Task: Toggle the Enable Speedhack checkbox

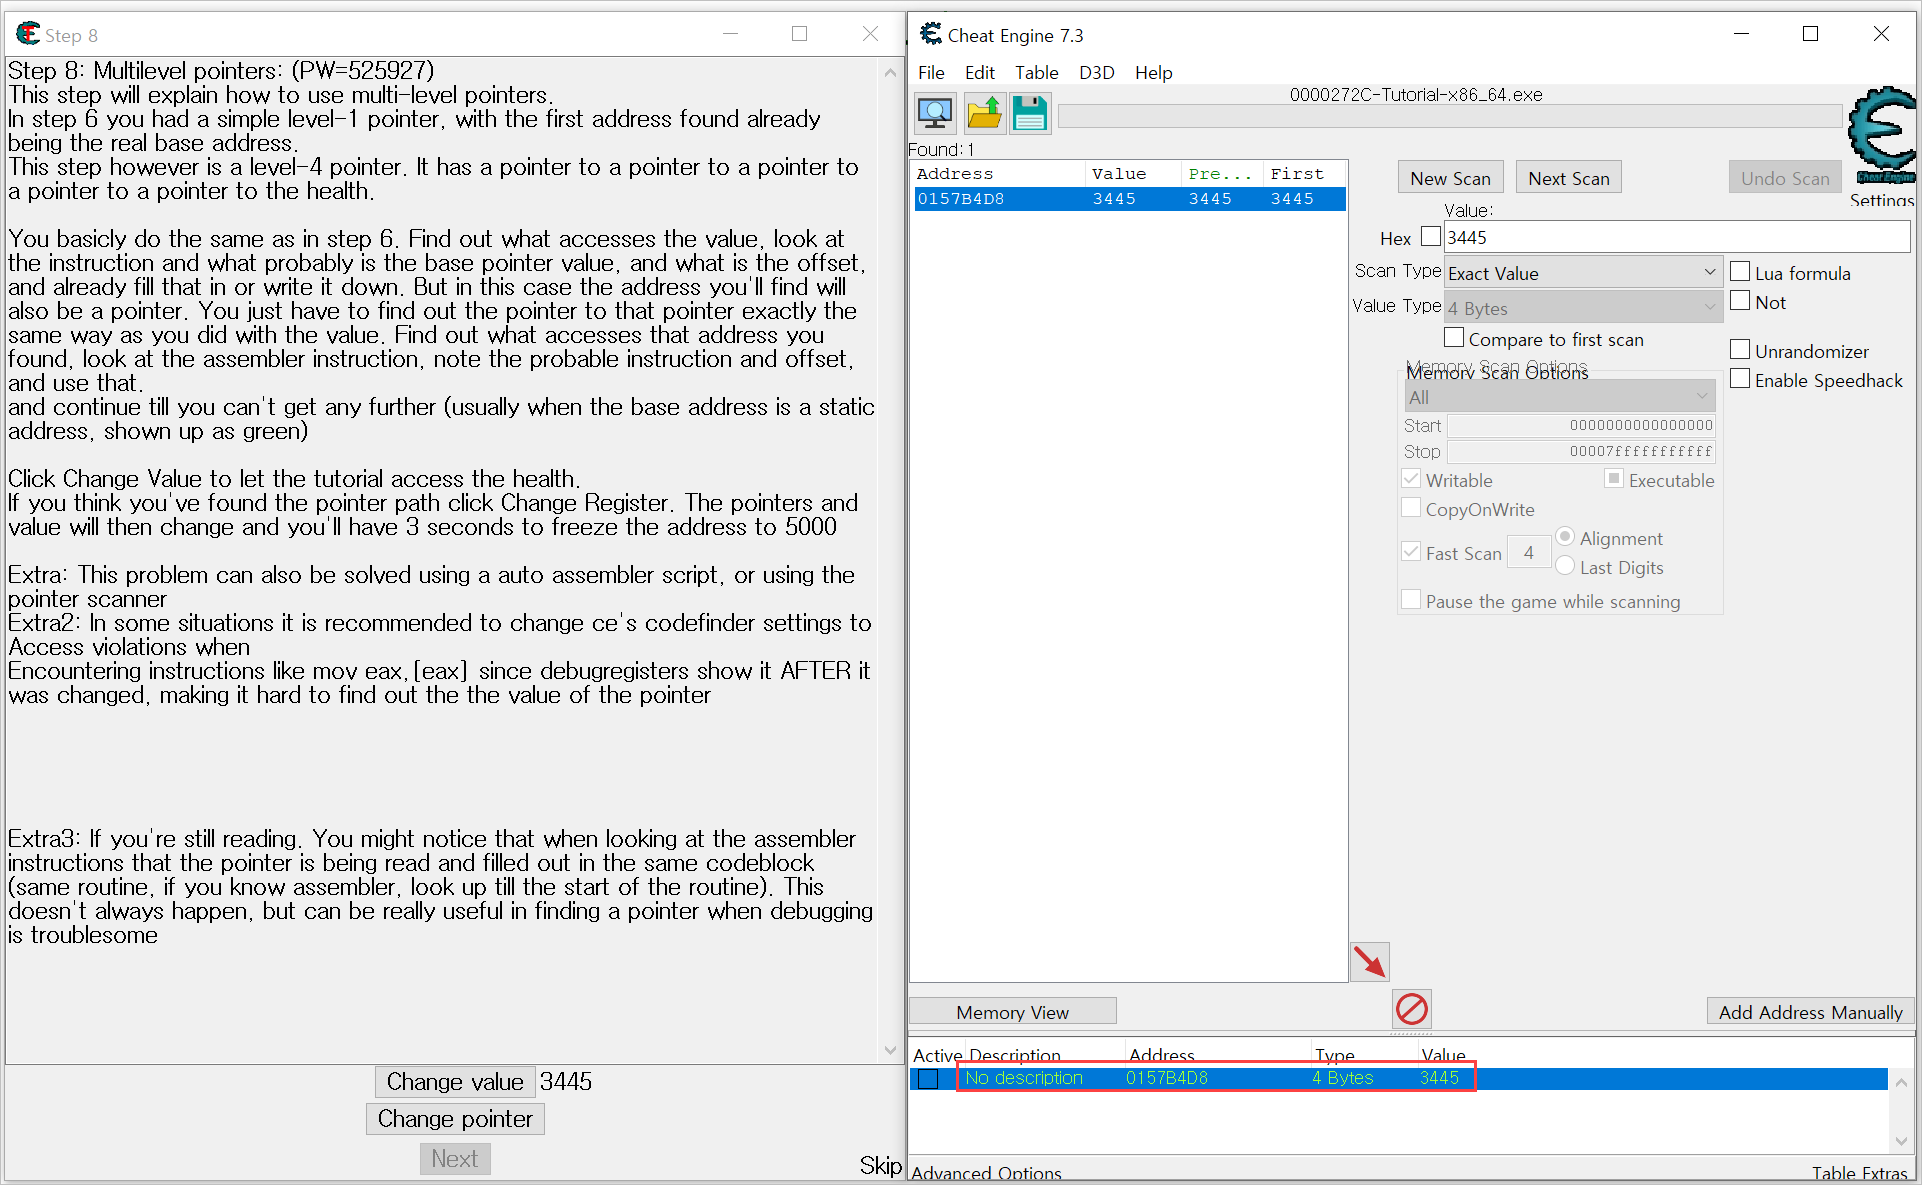Action: coord(1740,380)
